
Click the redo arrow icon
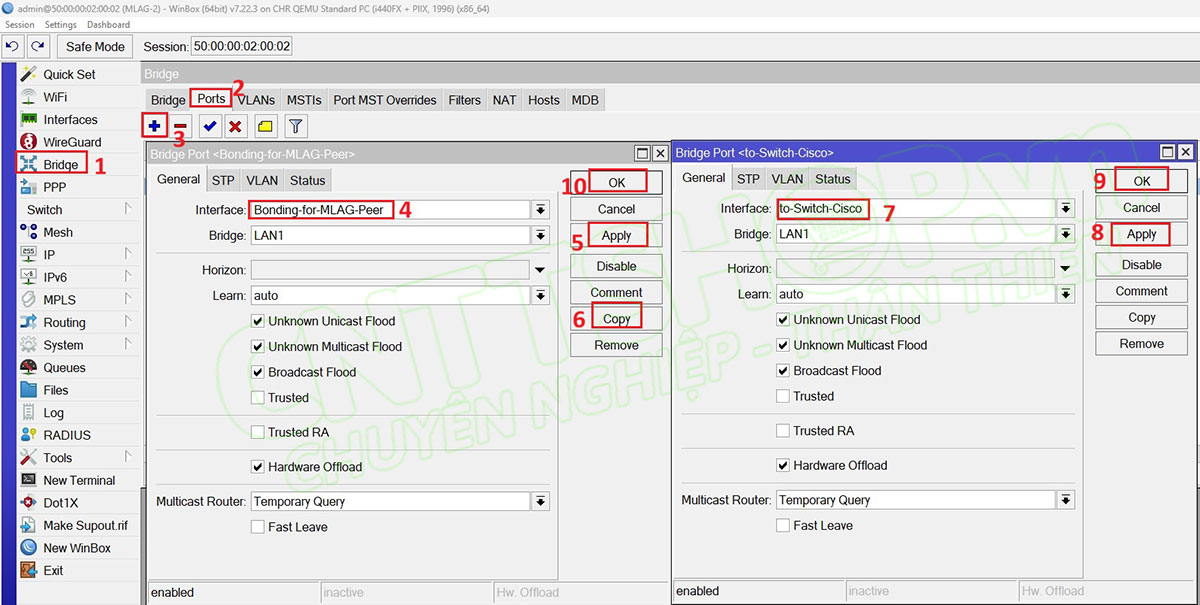click(x=38, y=46)
